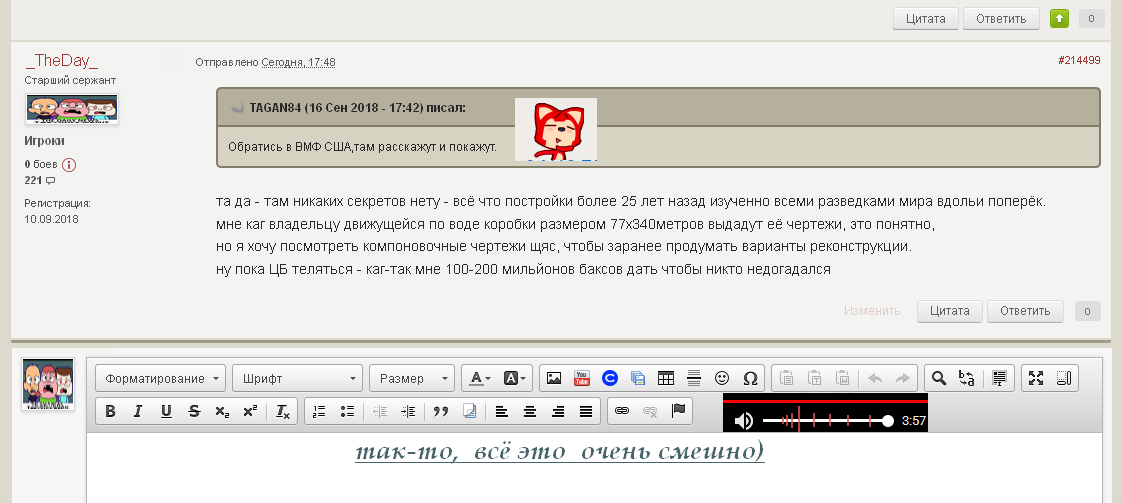Open the smiley emoticon picker
This screenshot has height=503, width=1121.
pos(722,378)
